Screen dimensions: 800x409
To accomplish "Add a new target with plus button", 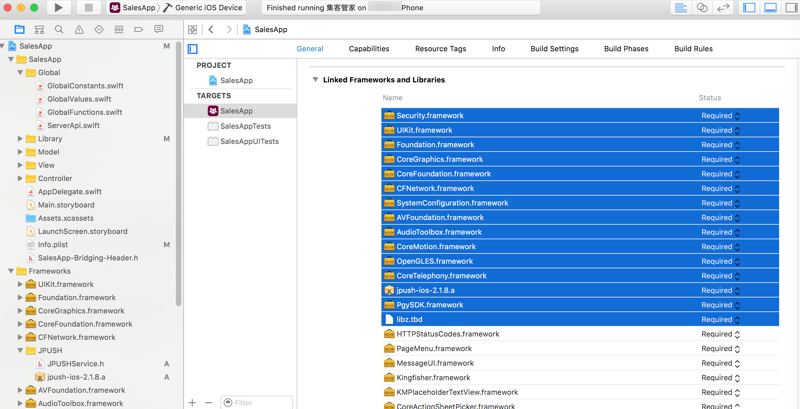I will click(x=192, y=402).
